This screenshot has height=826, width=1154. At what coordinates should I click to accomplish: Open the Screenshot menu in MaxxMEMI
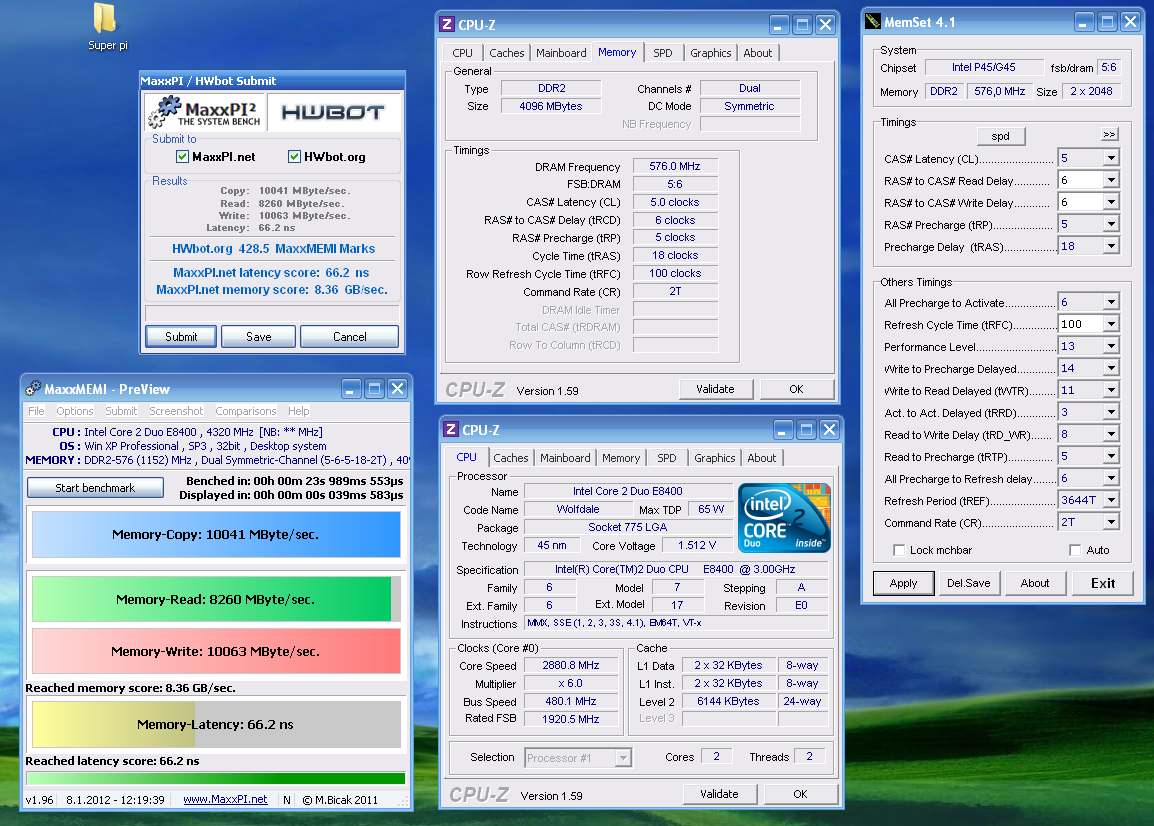tap(176, 411)
